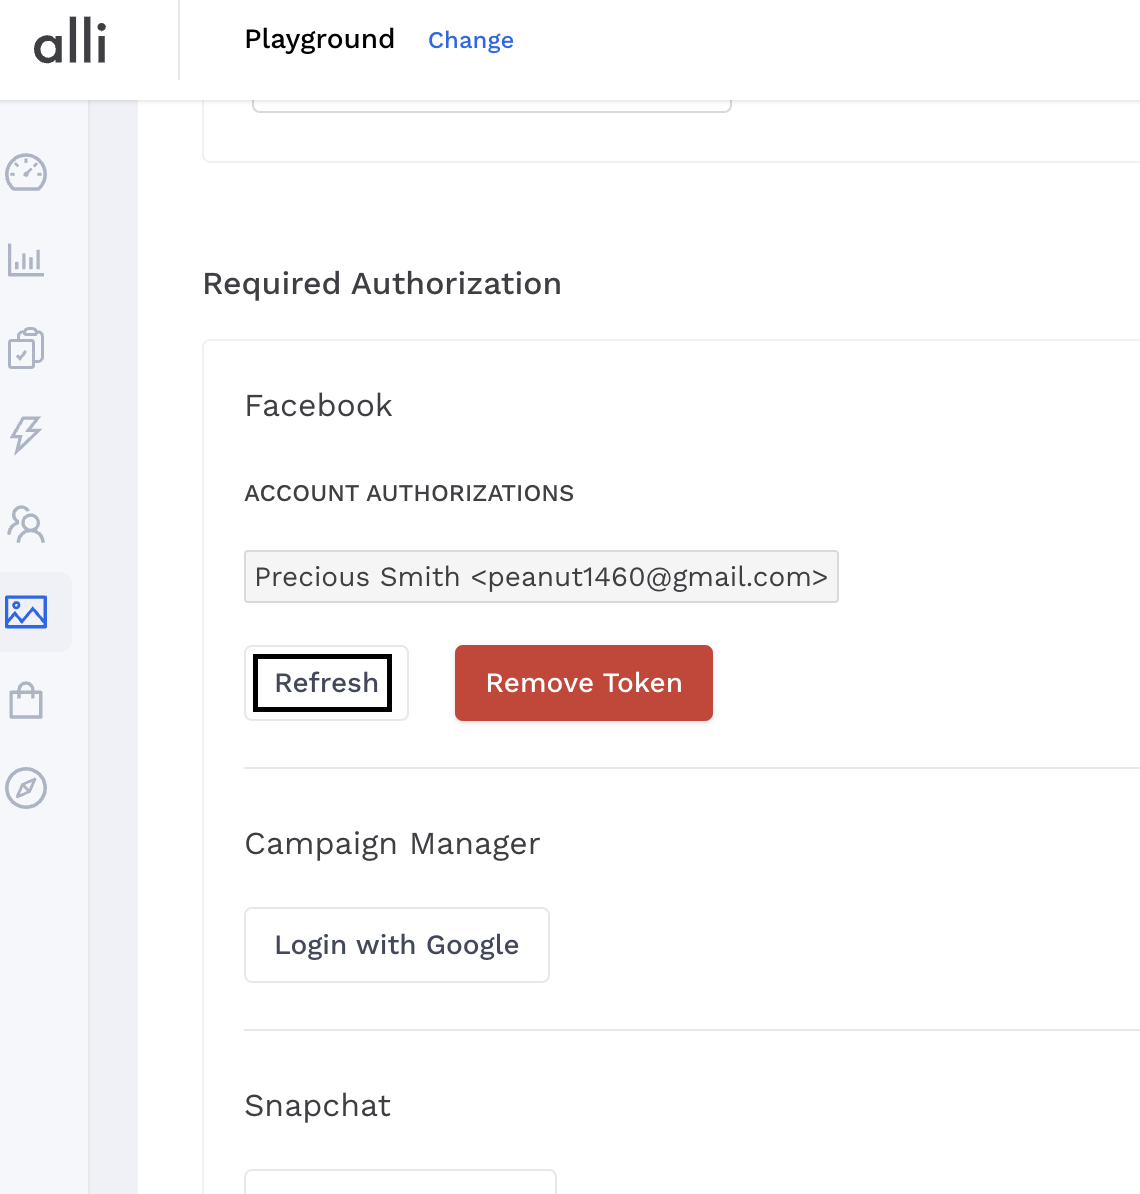
Task: Select the image/creative sidebar icon
Action: click(26, 611)
